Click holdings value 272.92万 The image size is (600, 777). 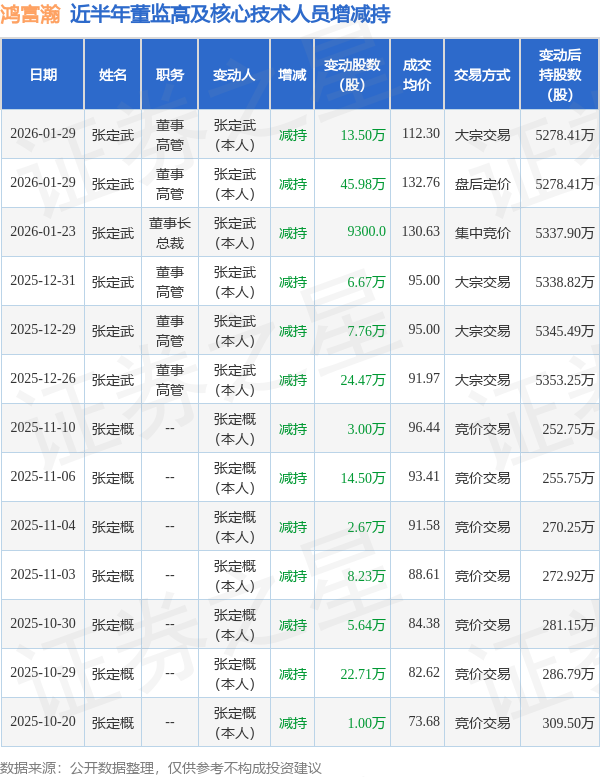(568, 576)
